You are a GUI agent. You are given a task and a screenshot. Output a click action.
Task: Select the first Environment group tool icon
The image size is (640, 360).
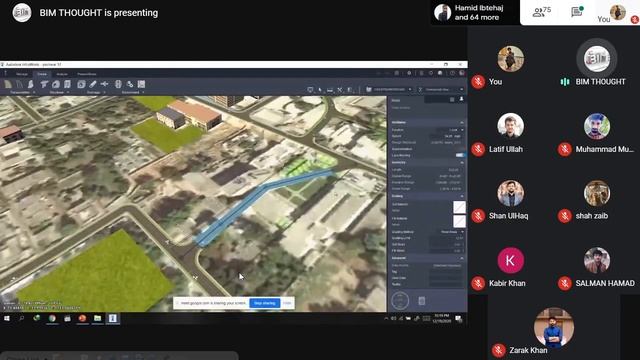pyautogui.click(x=118, y=84)
